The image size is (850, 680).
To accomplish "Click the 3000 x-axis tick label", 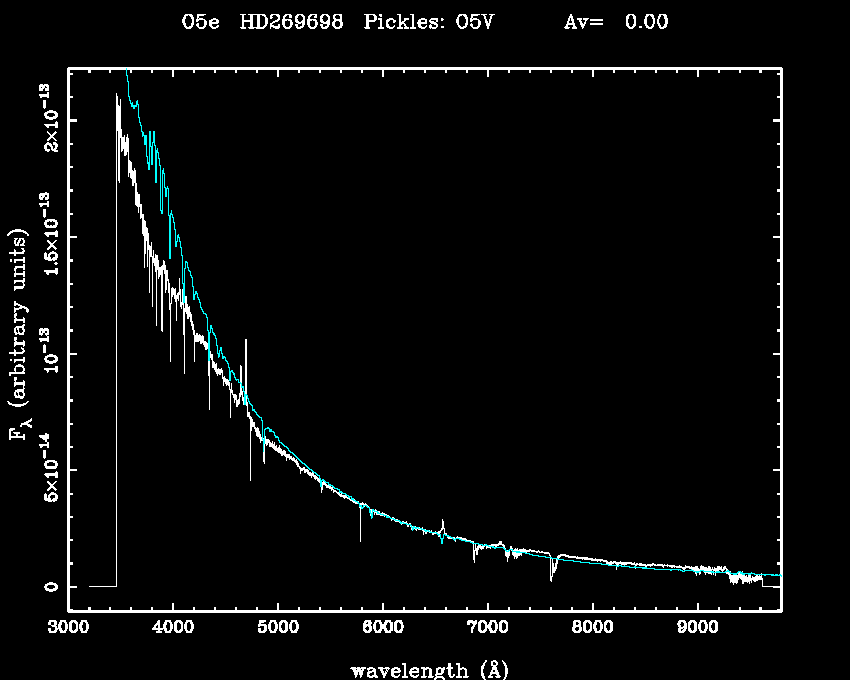I will tap(68, 627).
